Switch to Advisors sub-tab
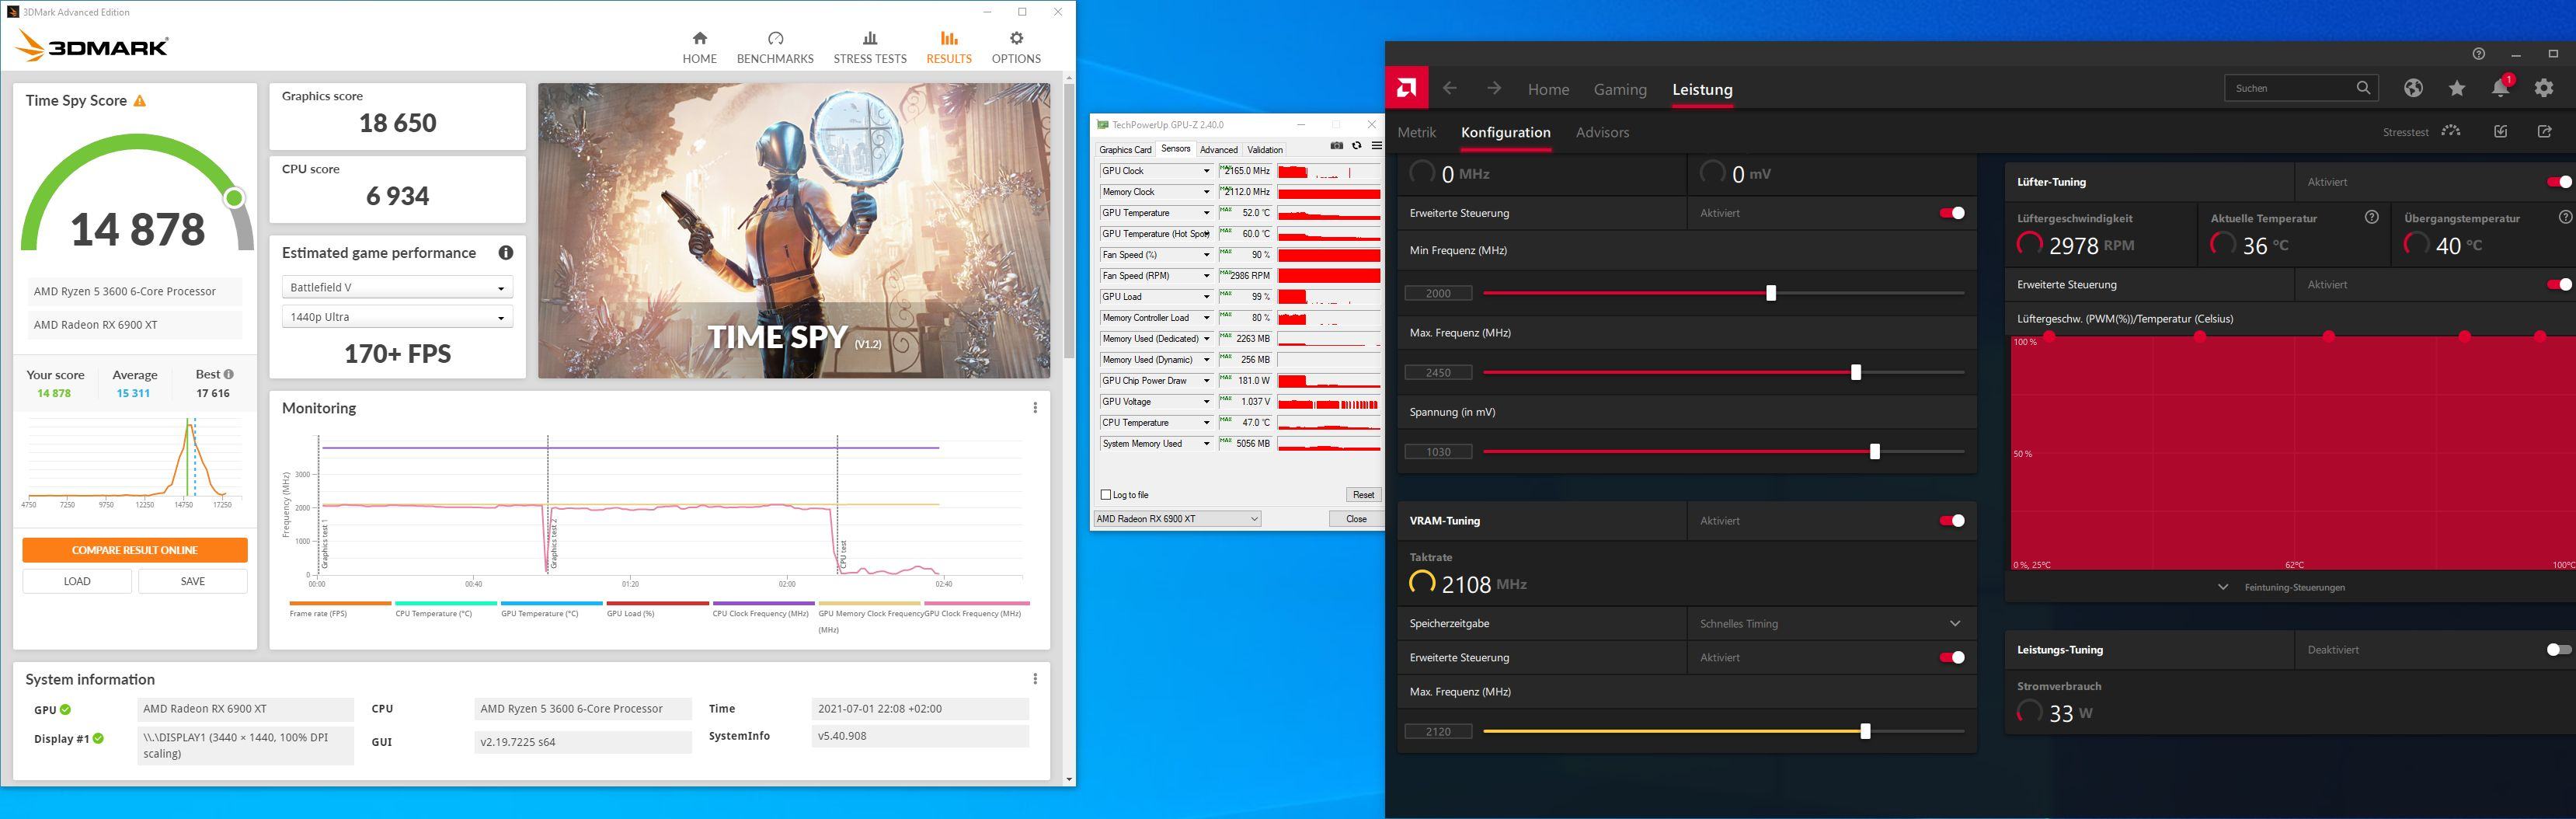Screen dimensions: 2576x819 (1602, 132)
